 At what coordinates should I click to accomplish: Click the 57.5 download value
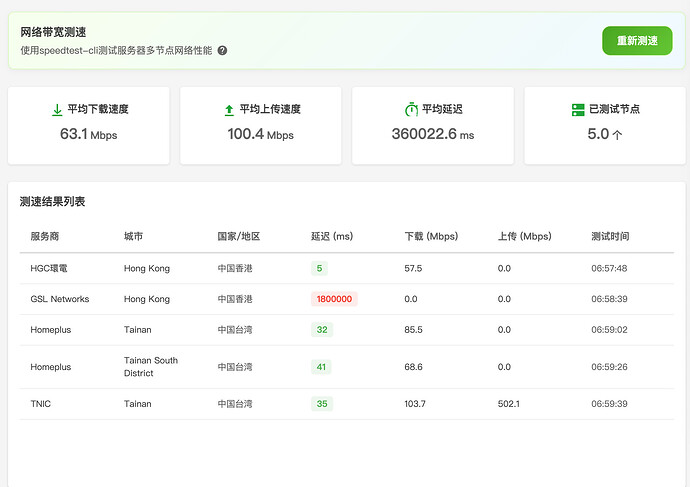click(413, 268)
